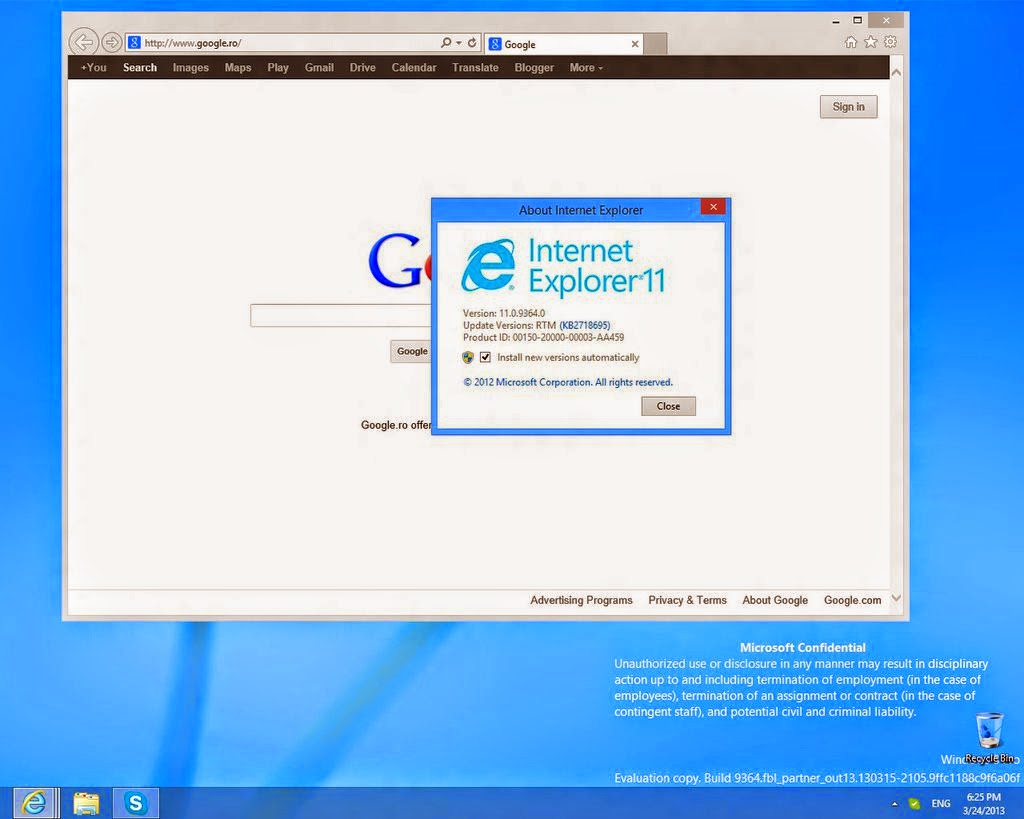1024x819 pixels.
Task: Click the green tray notification icon
Action: coord(915,804)
